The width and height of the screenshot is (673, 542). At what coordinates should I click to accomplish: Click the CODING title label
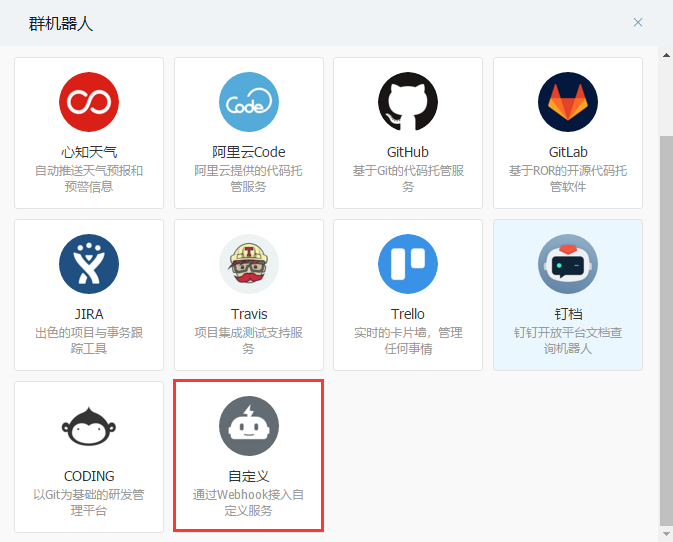coord(89,476)
